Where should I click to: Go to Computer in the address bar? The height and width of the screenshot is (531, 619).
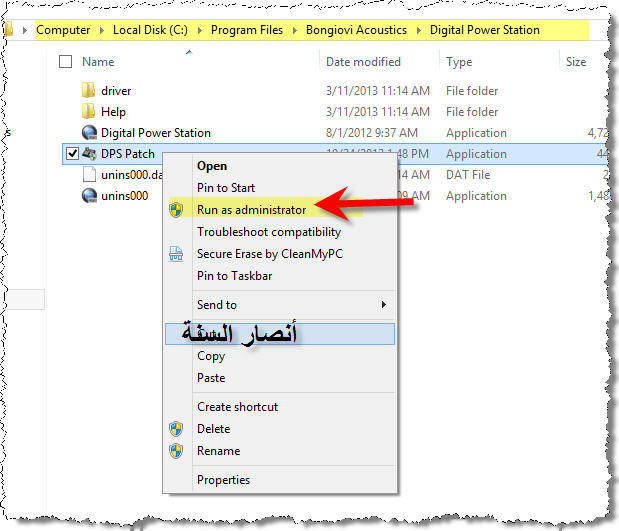tap(63, 30)
